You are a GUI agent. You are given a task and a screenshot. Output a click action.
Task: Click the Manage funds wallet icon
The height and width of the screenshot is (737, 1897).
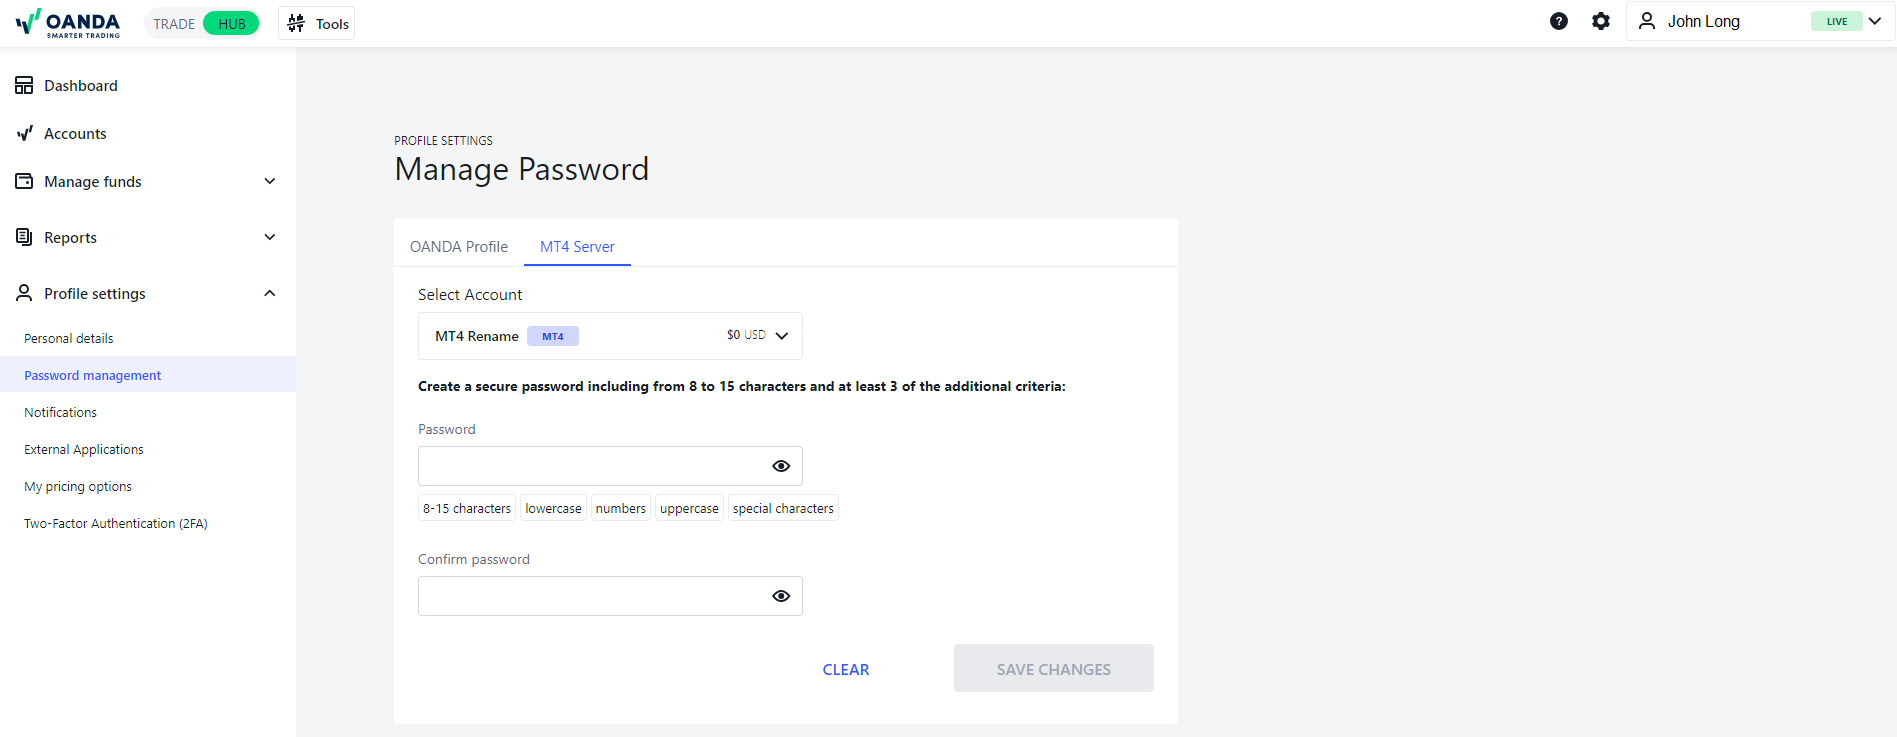24,181
